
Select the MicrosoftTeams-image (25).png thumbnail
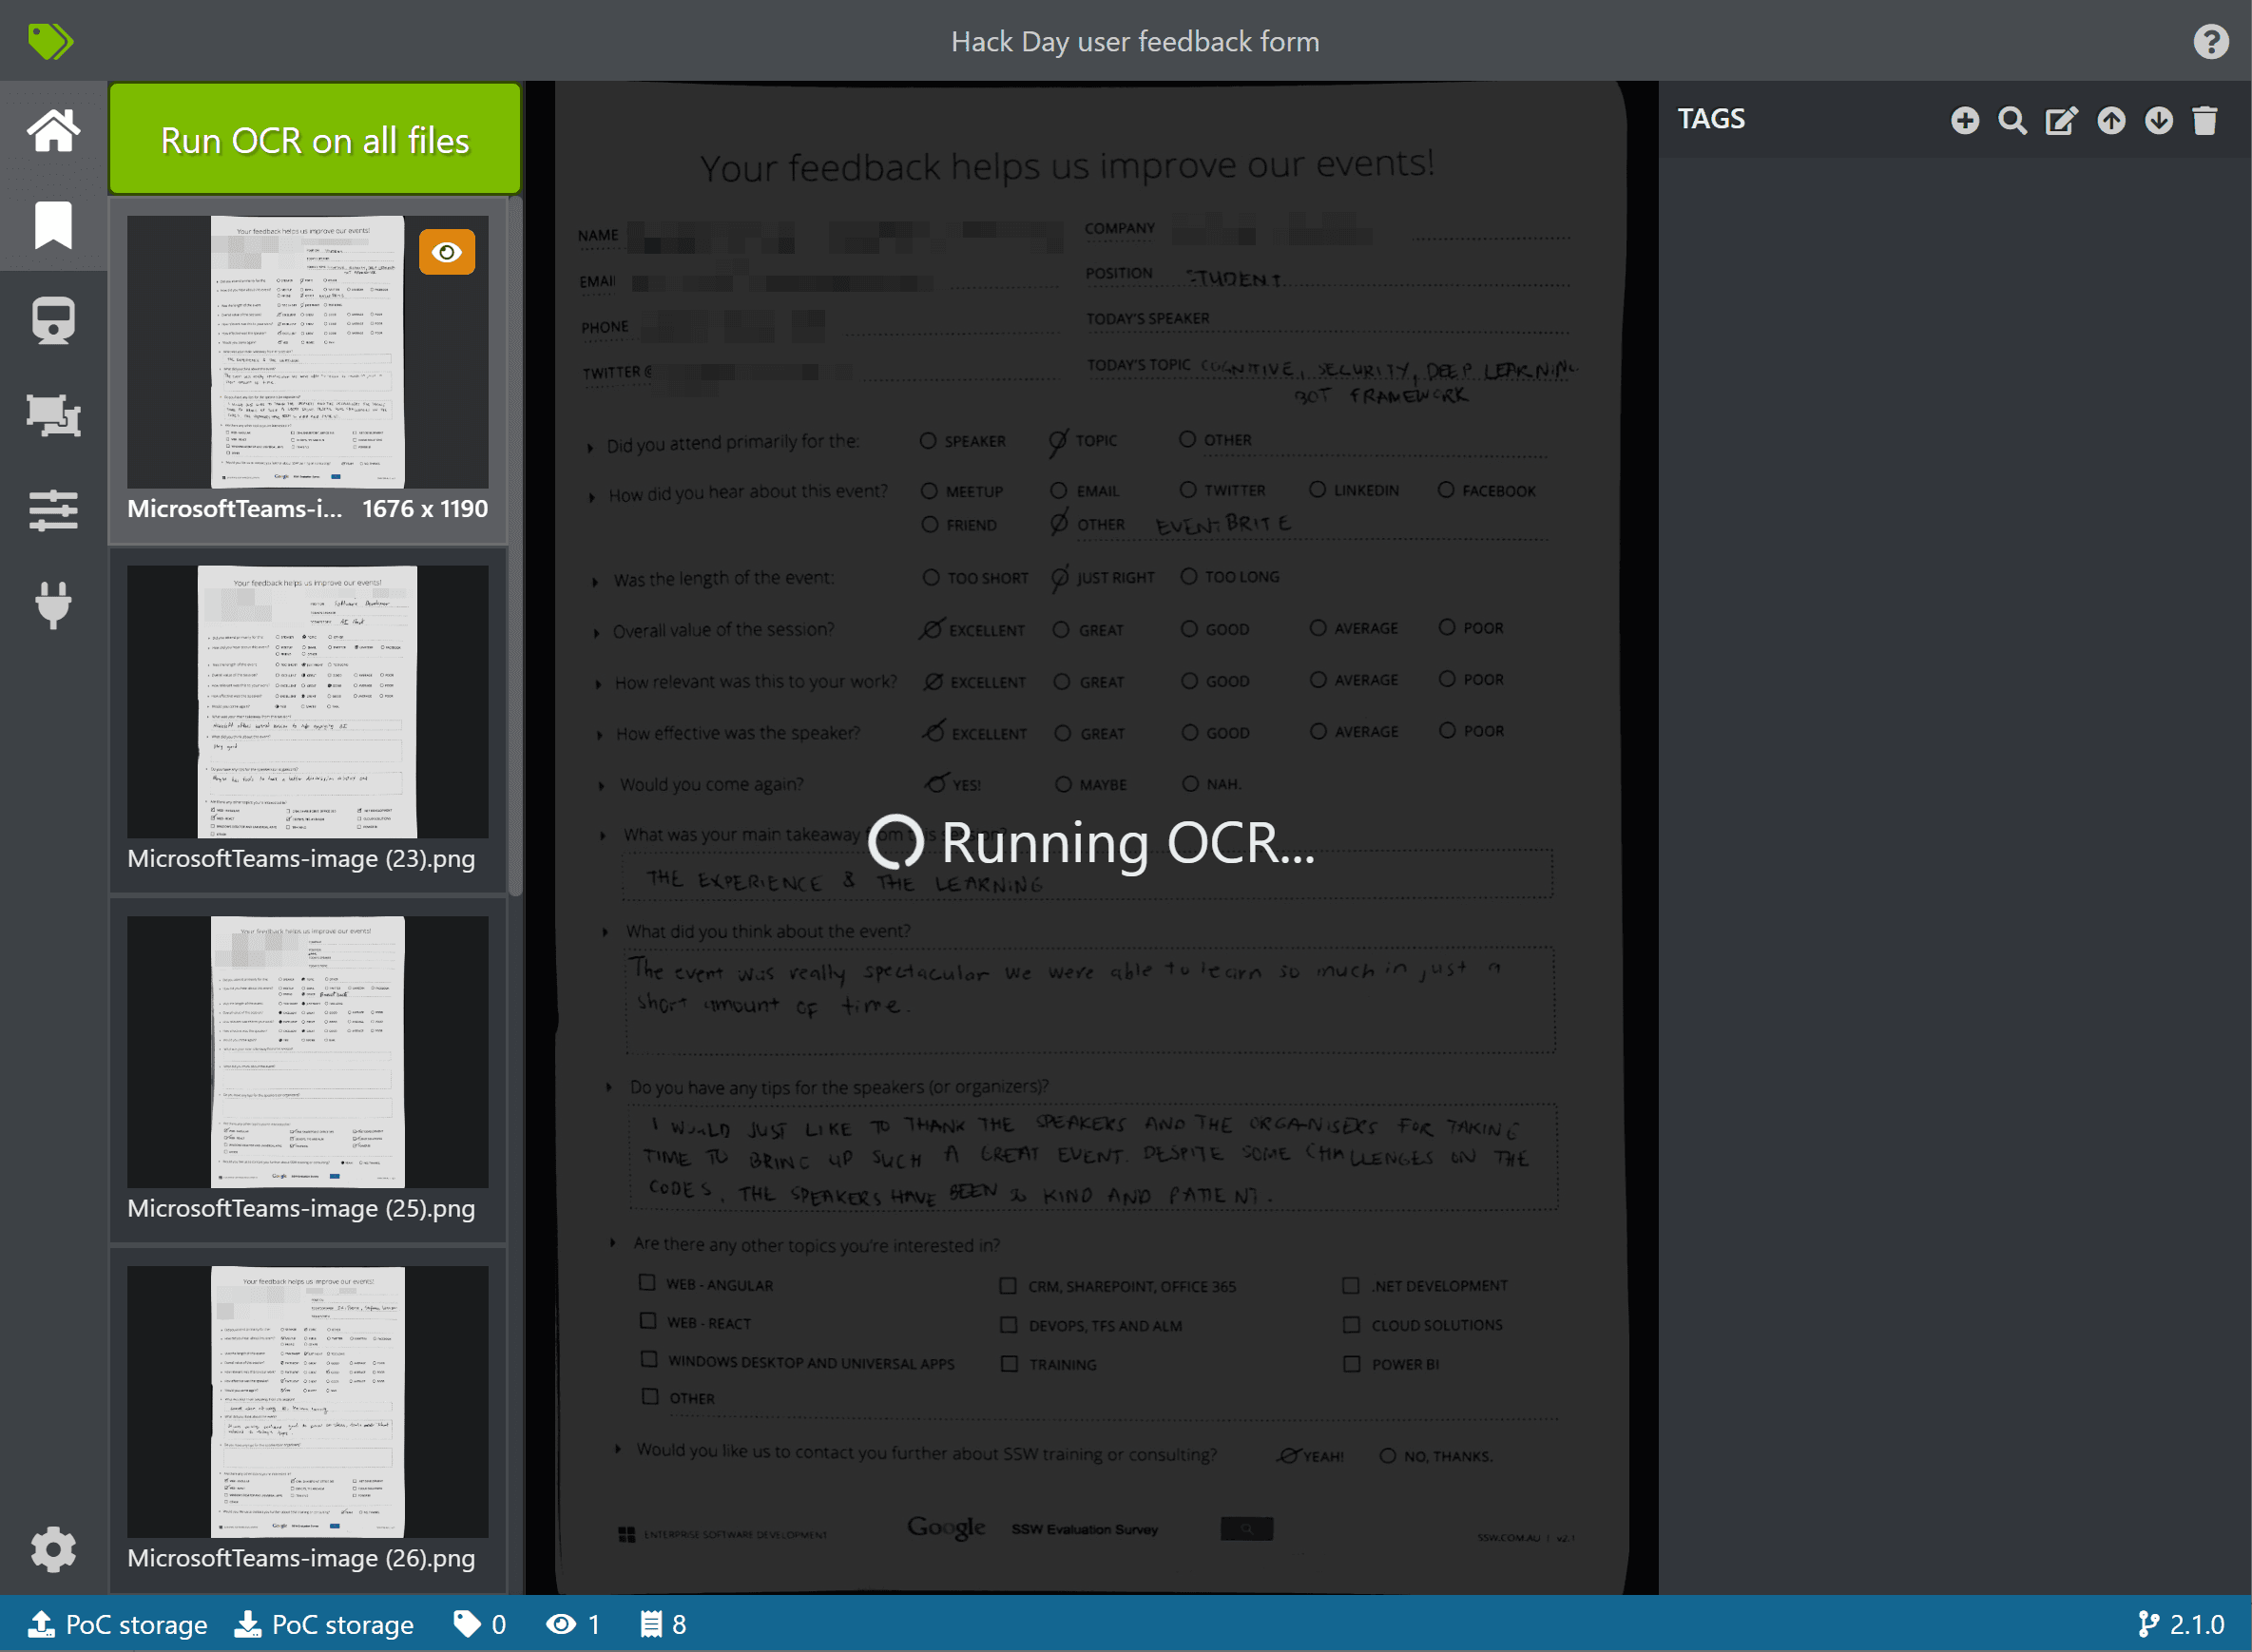305,1050
